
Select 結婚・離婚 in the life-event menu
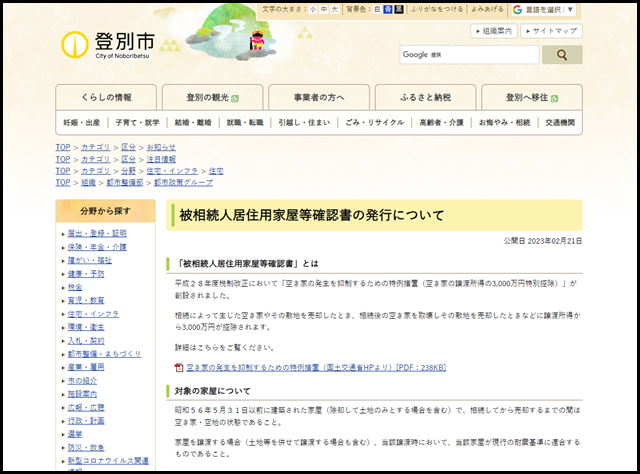tap(193, 122)
